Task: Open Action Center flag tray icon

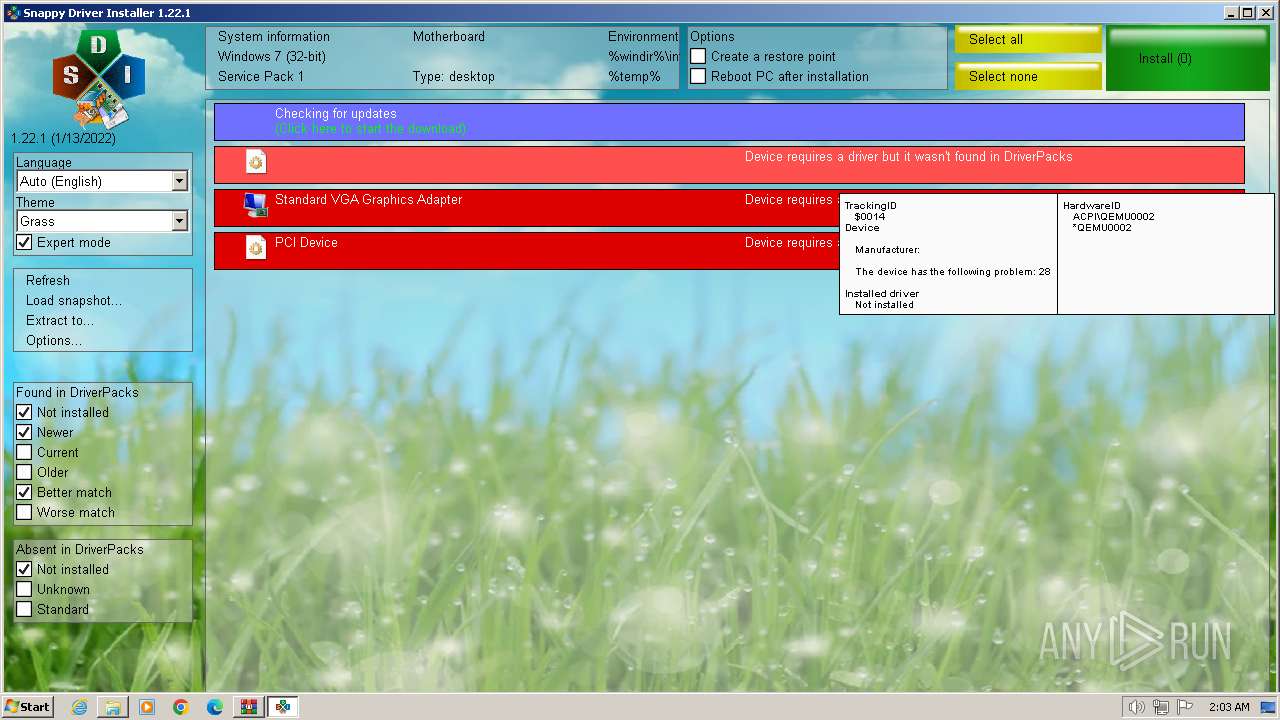Action: (1185, 707)
